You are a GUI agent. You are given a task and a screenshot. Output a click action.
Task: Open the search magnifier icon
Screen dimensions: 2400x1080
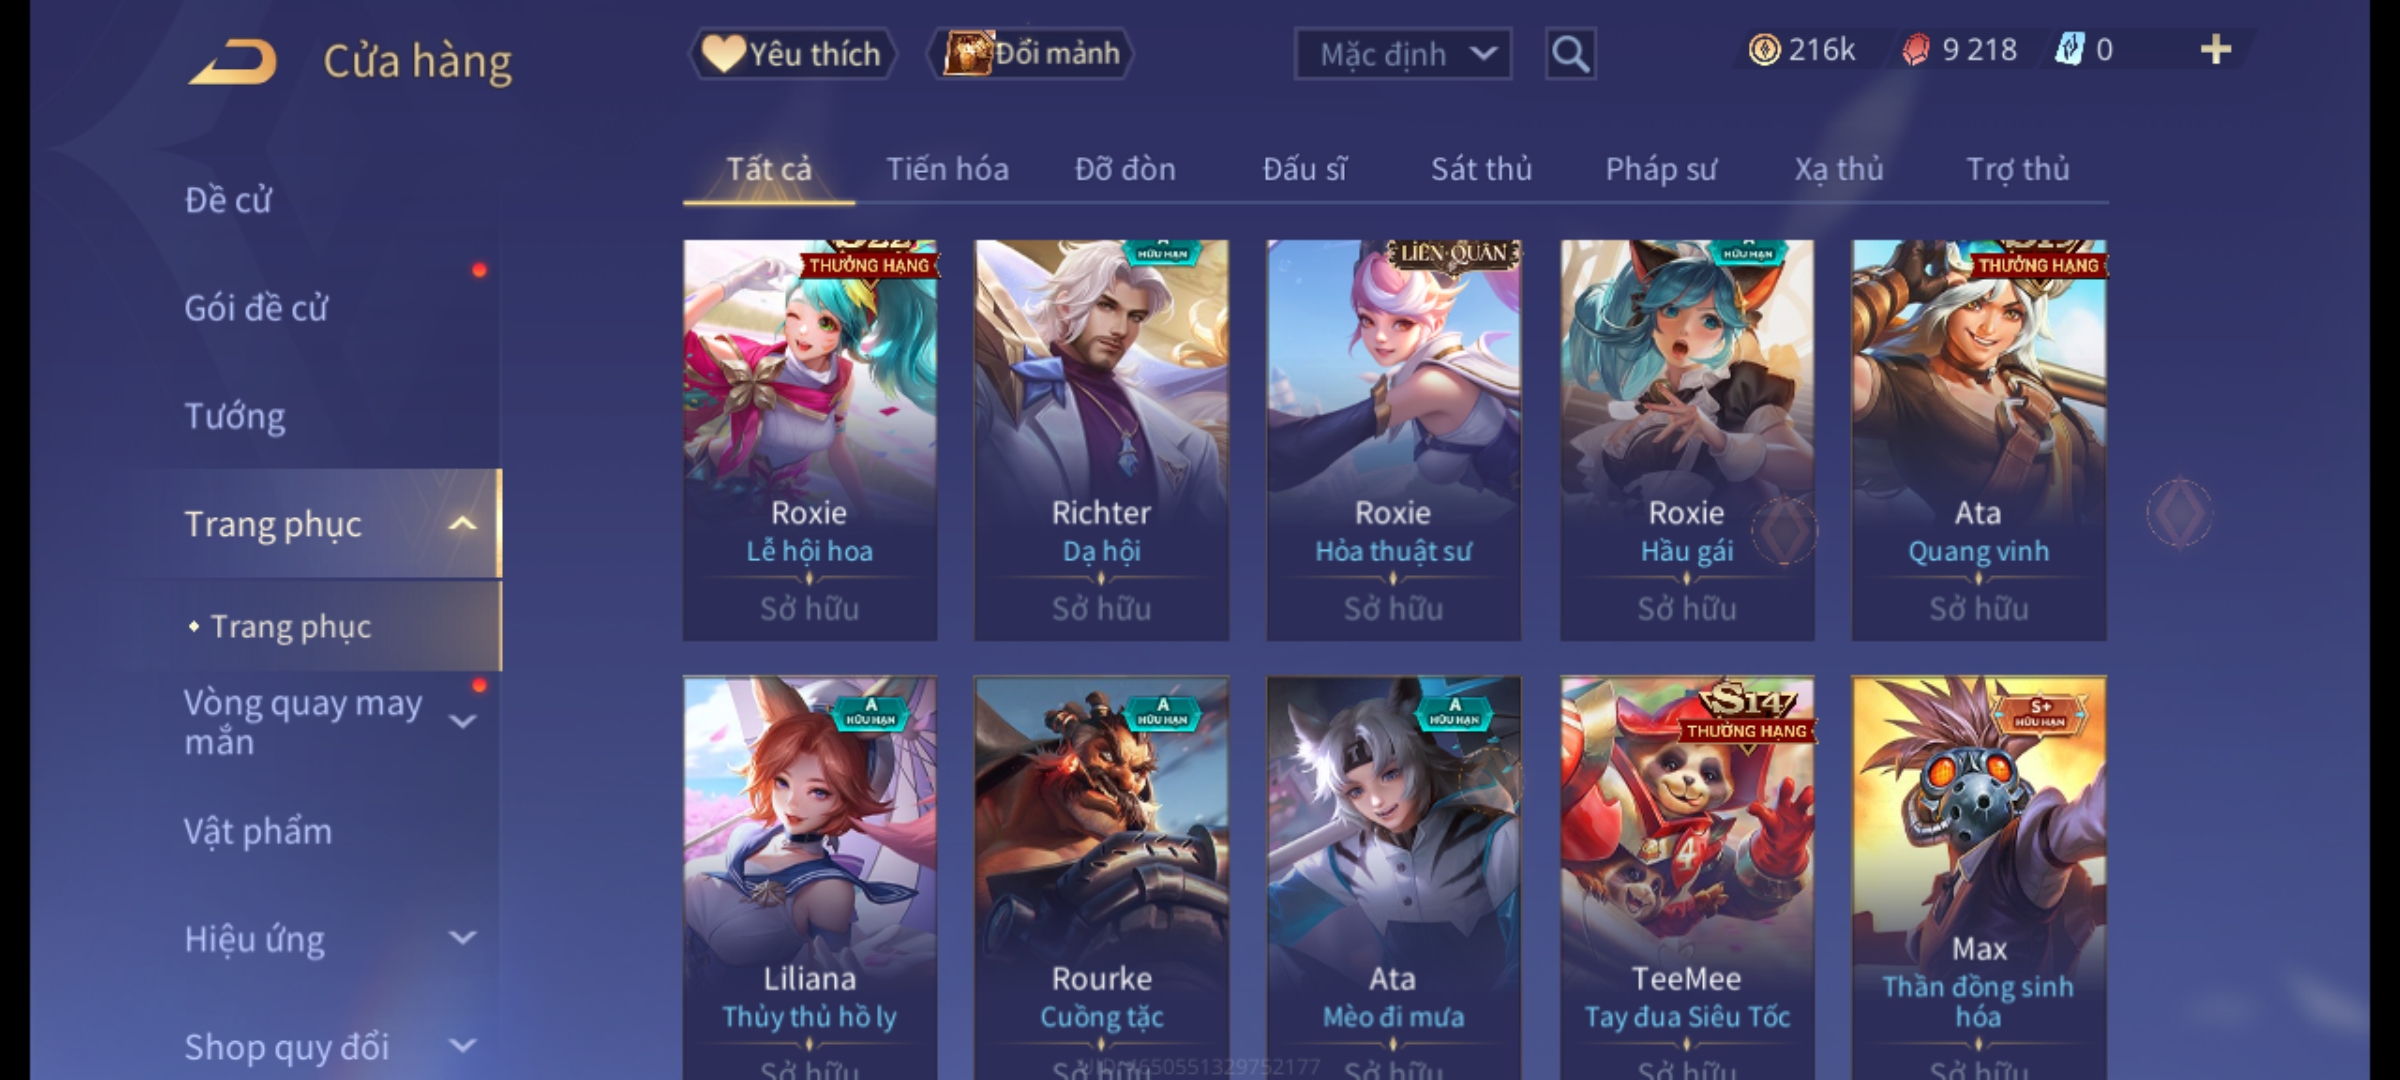point(1570,54)
